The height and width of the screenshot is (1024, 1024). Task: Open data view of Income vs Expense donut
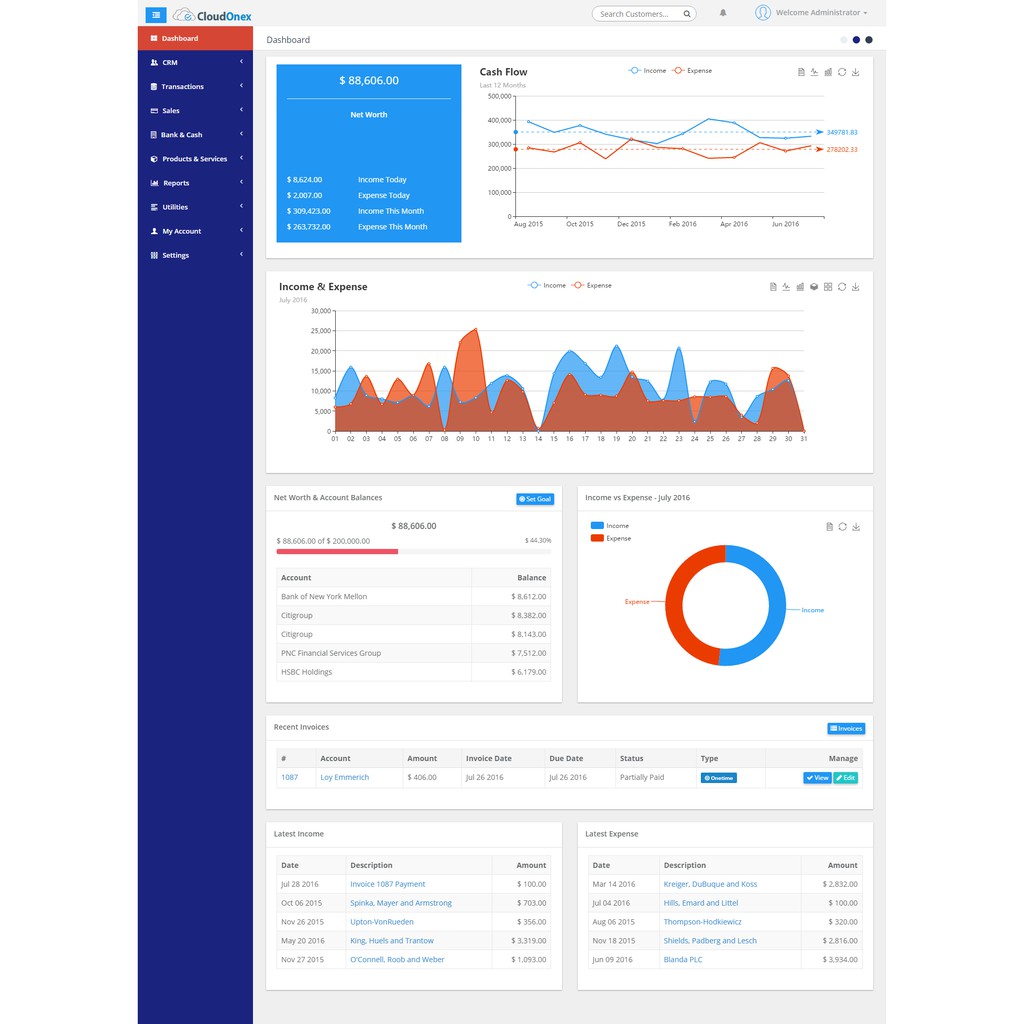click(829, 526)
